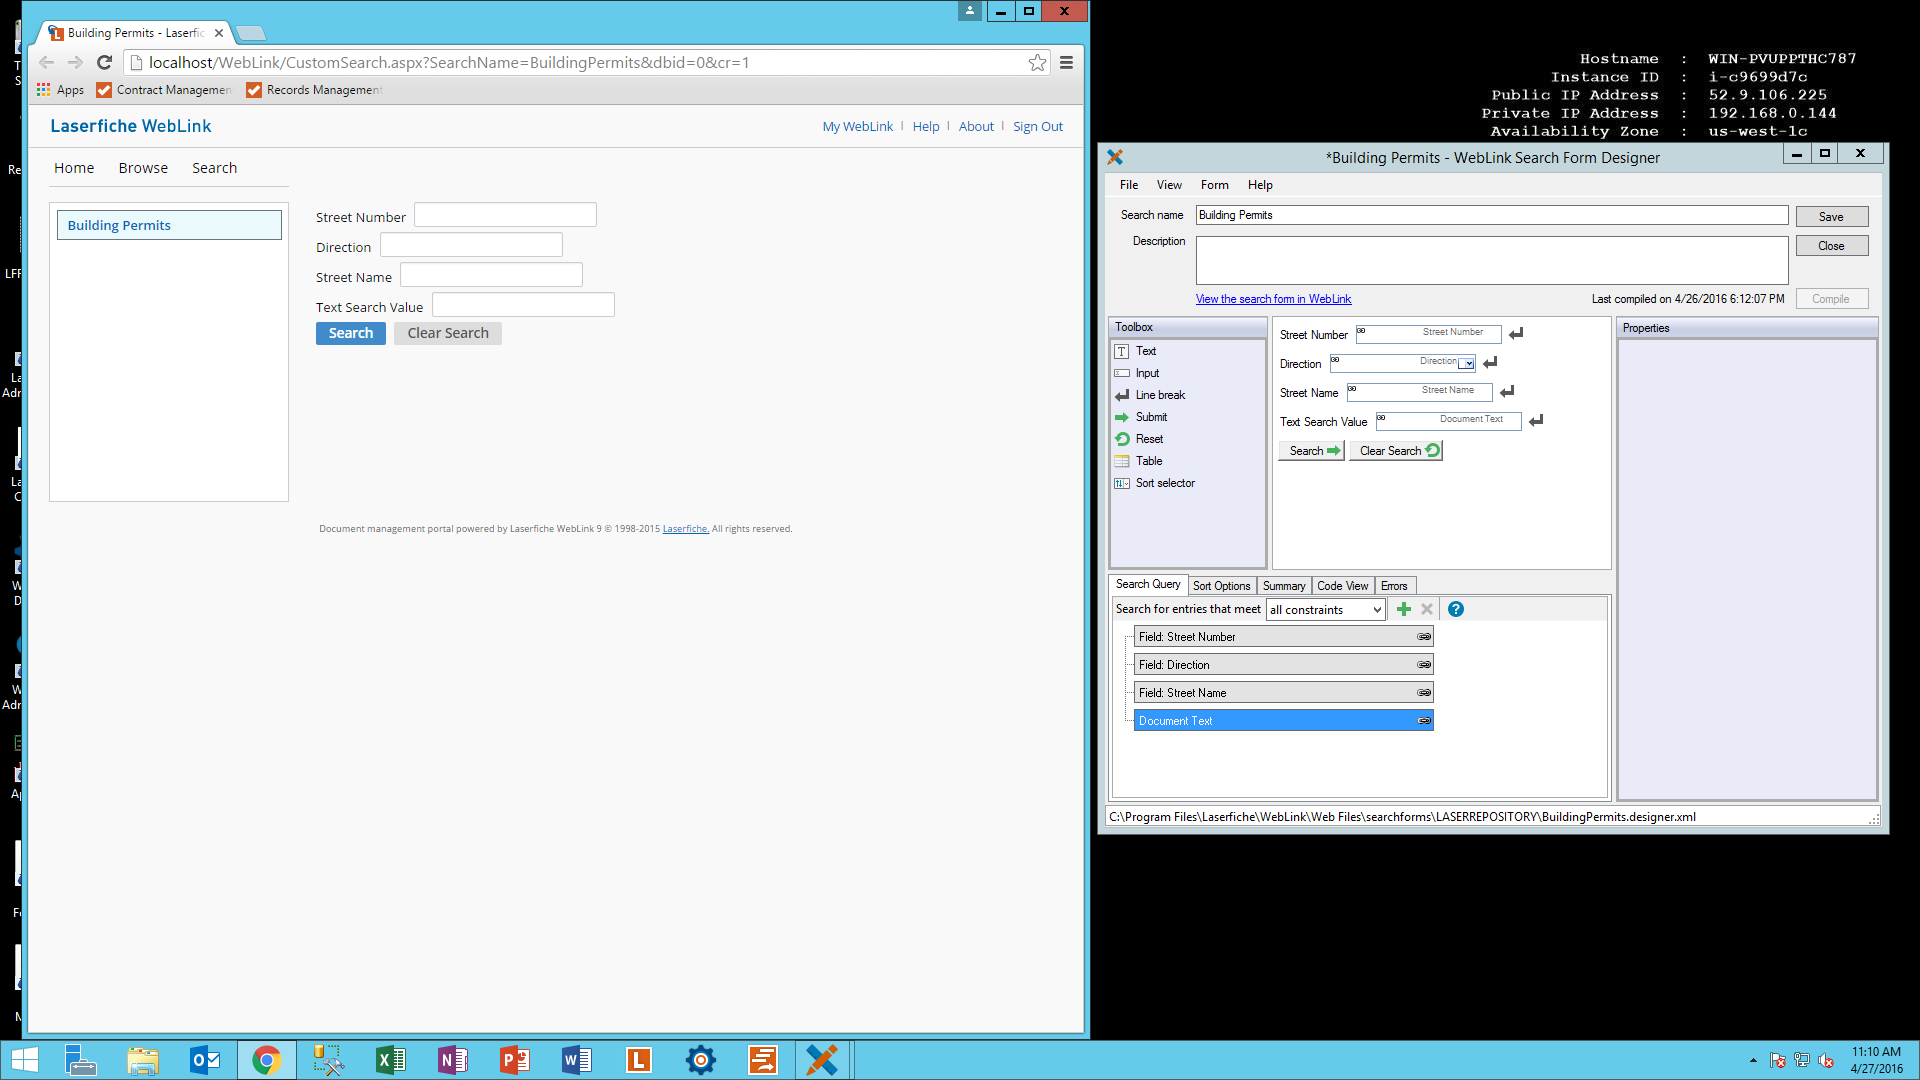
Task: Open Excel from the taskbar
Action: click(x=390, y=1060)
